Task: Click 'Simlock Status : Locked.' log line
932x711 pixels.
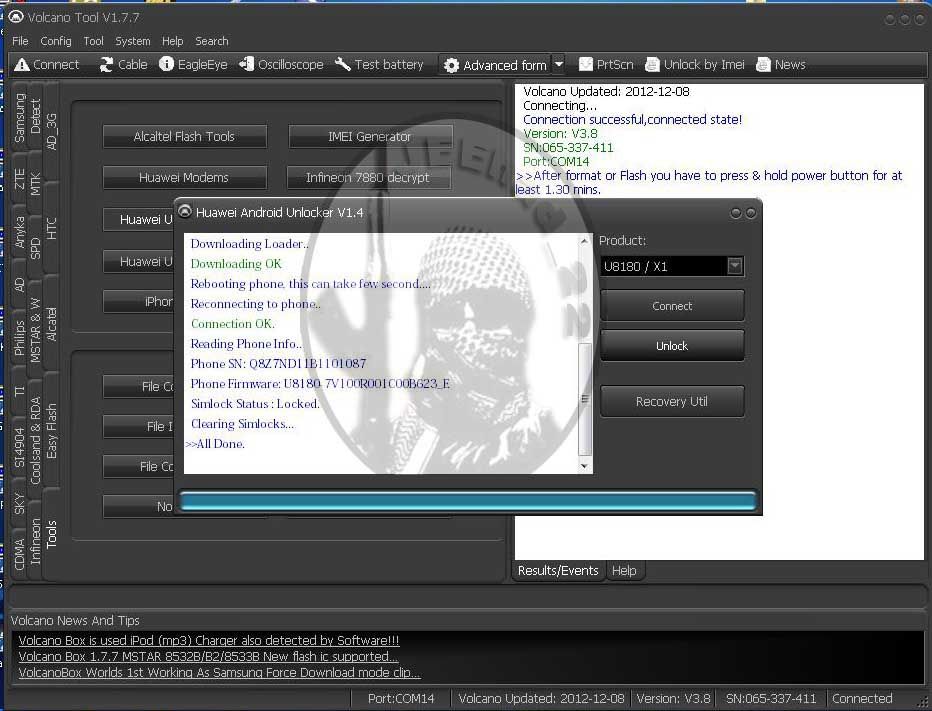Action: coord(255,404)
